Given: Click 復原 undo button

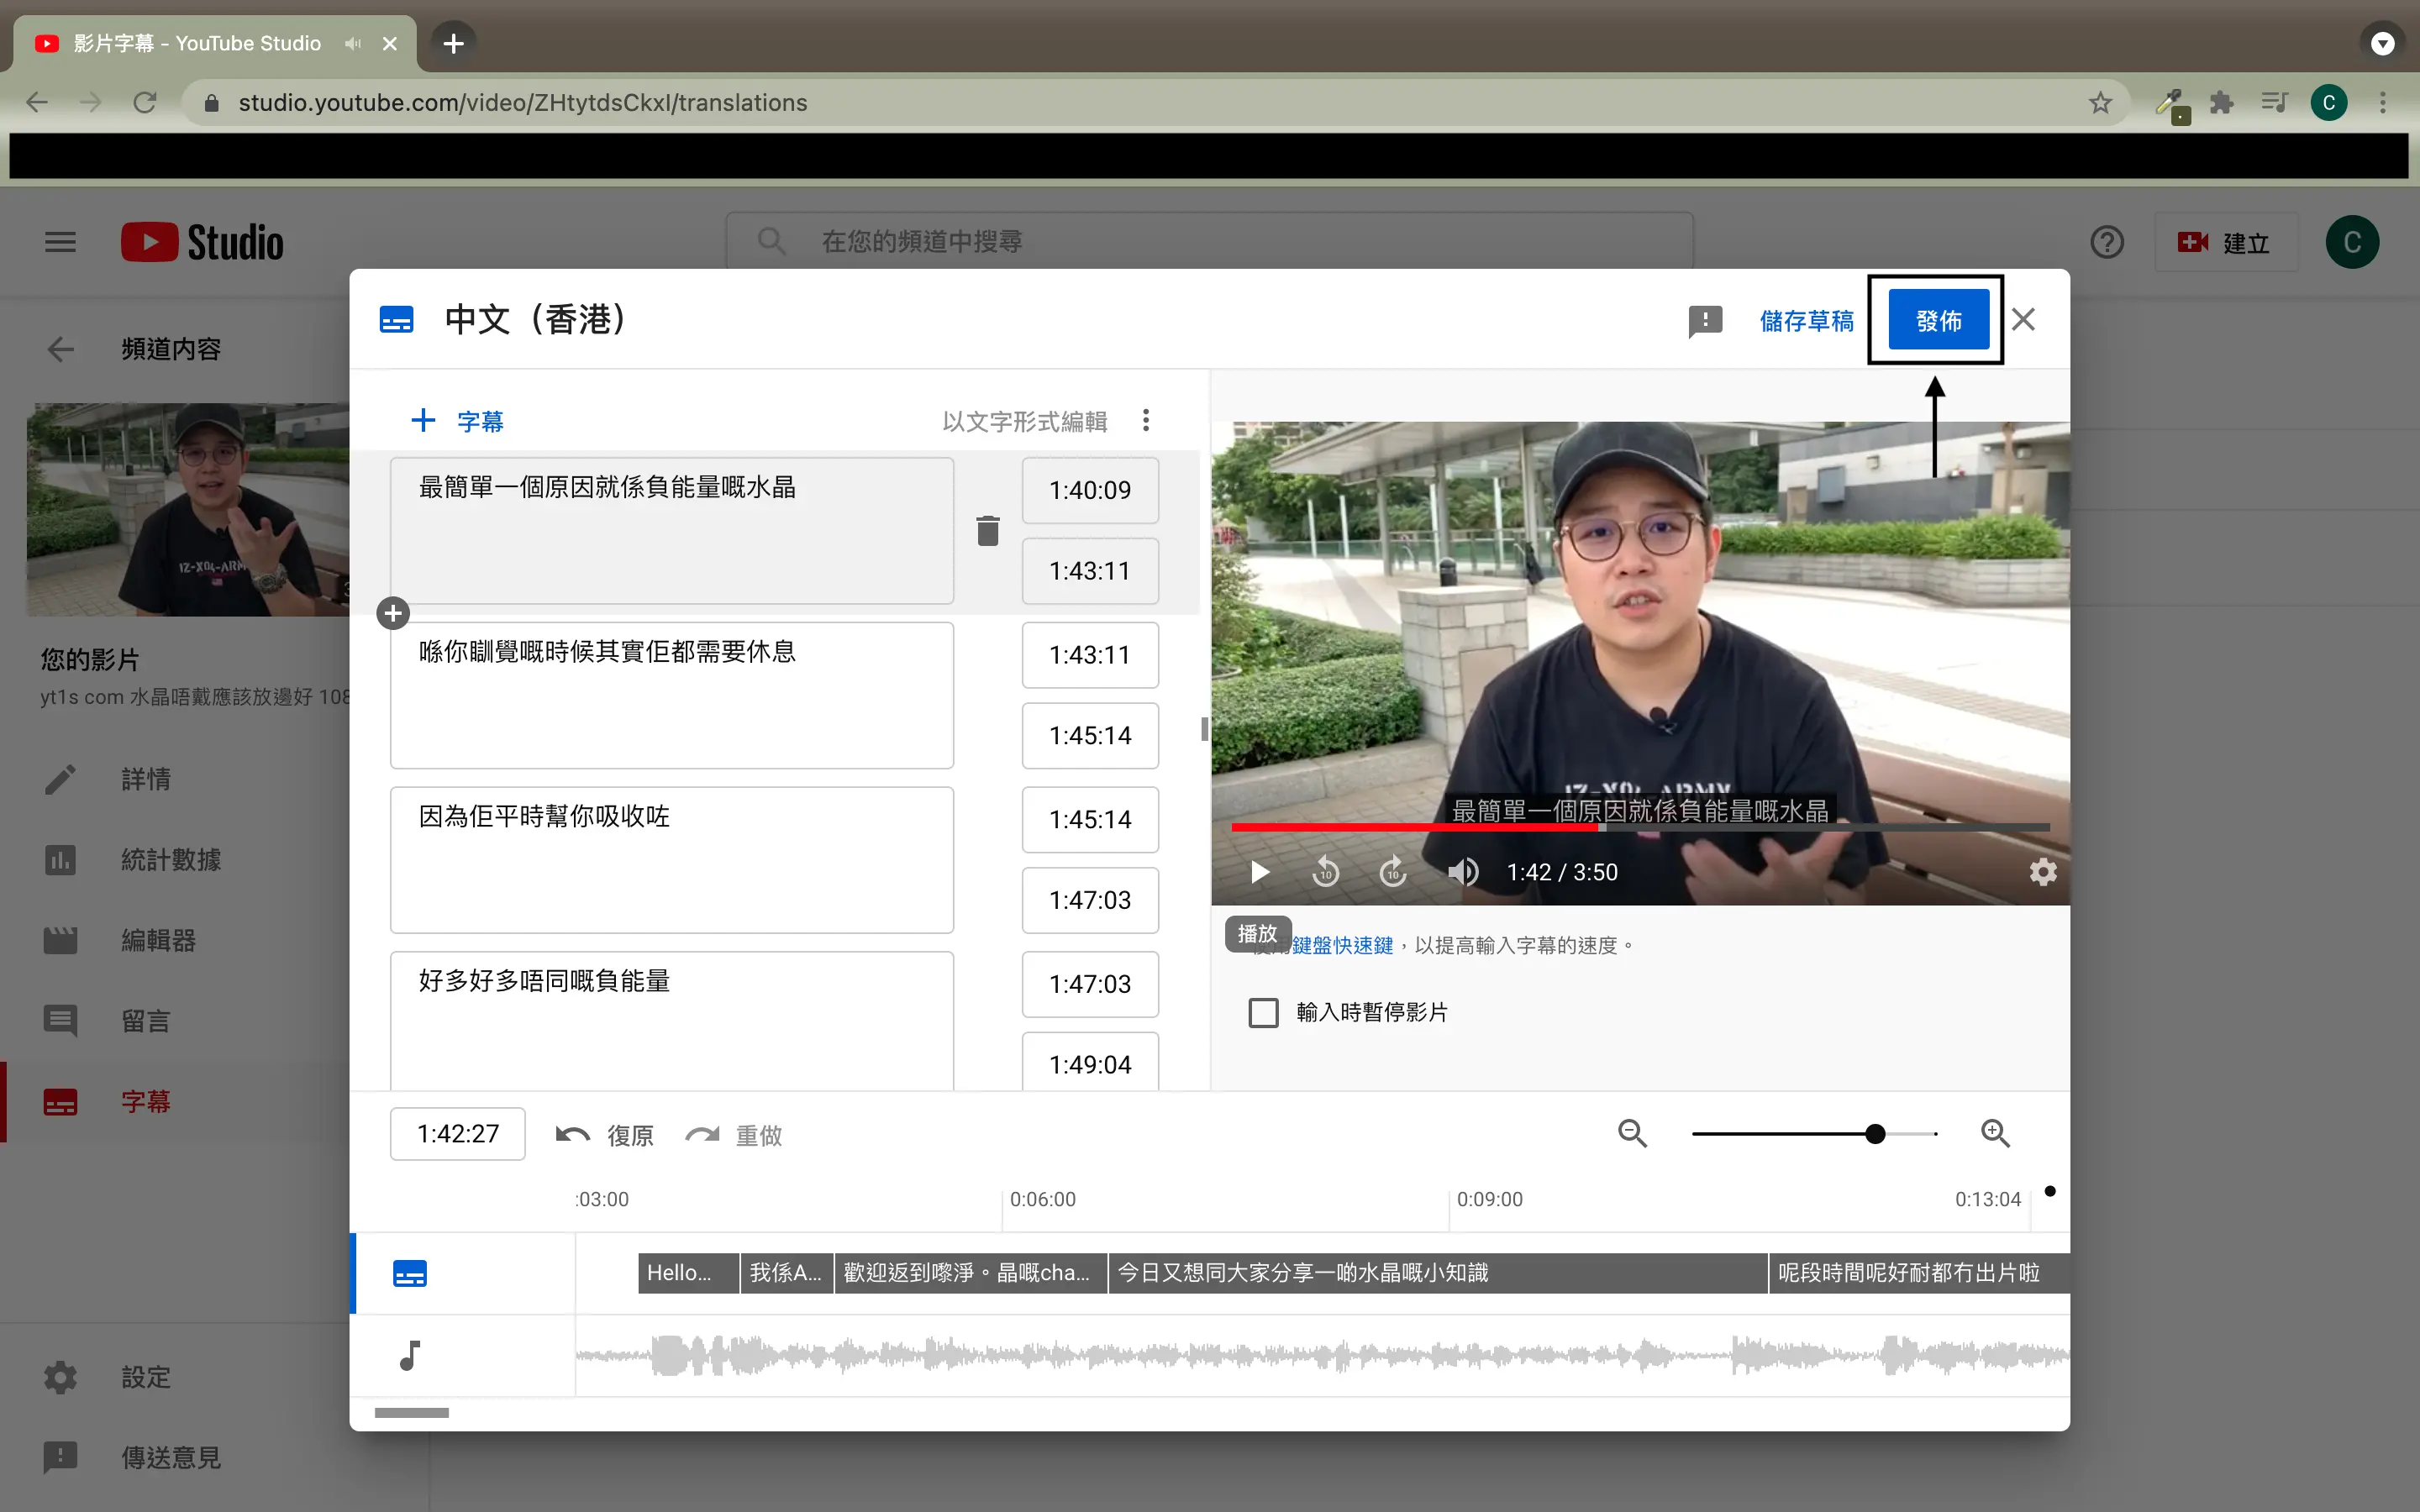Looking at the screenshot, I should (605, 1135).
